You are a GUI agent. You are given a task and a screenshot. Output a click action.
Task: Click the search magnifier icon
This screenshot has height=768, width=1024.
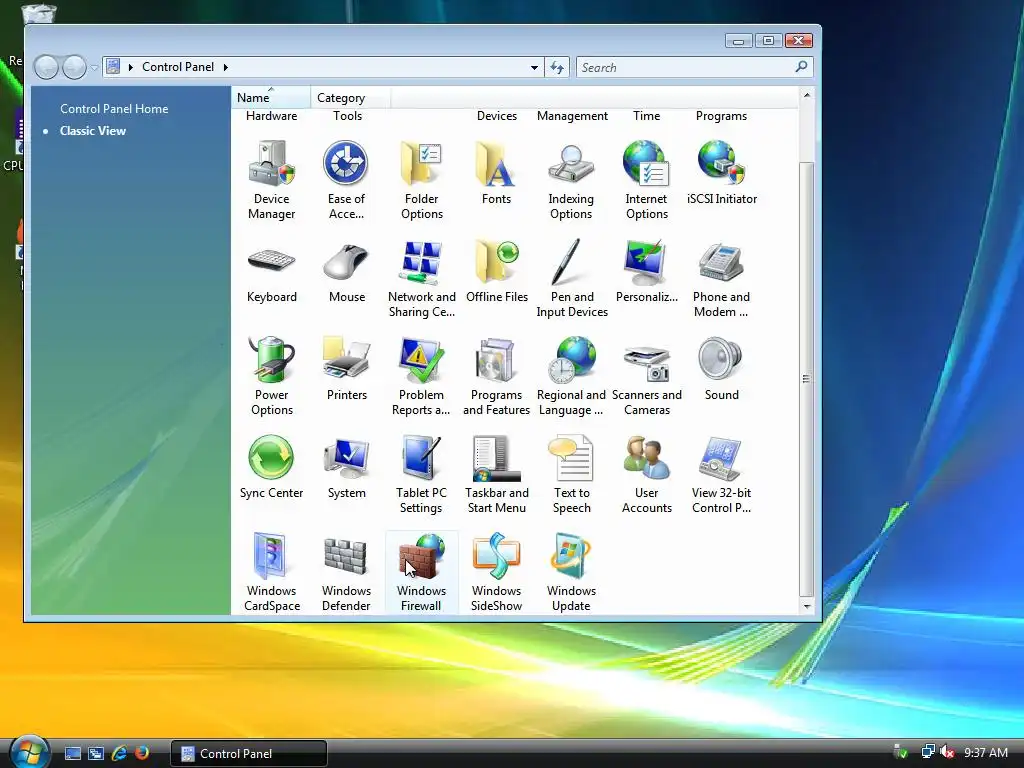point(801,67)
